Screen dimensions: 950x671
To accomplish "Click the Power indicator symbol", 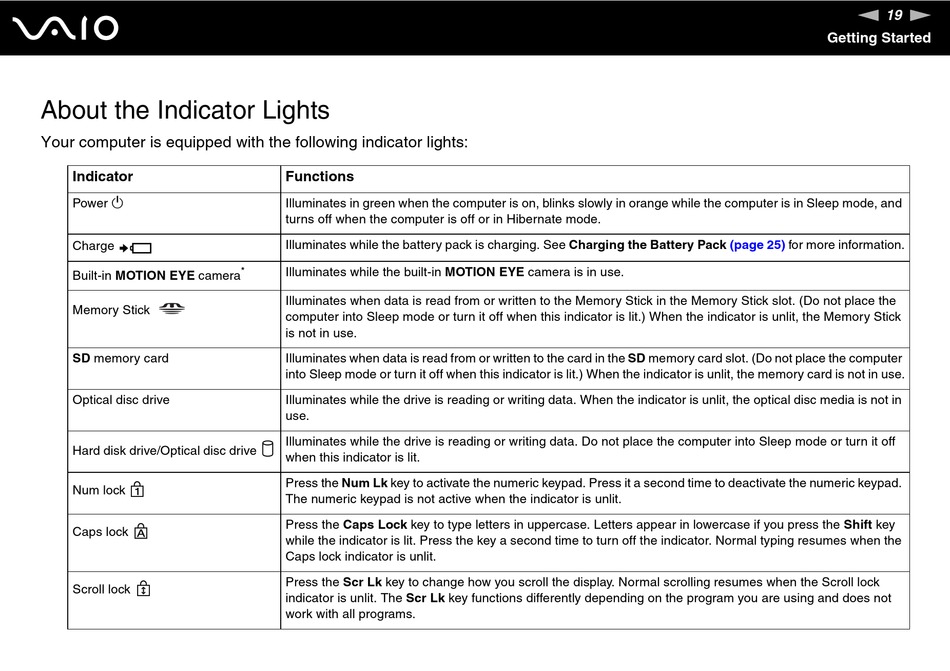I will pyautogui.click(x=118, y=203).
